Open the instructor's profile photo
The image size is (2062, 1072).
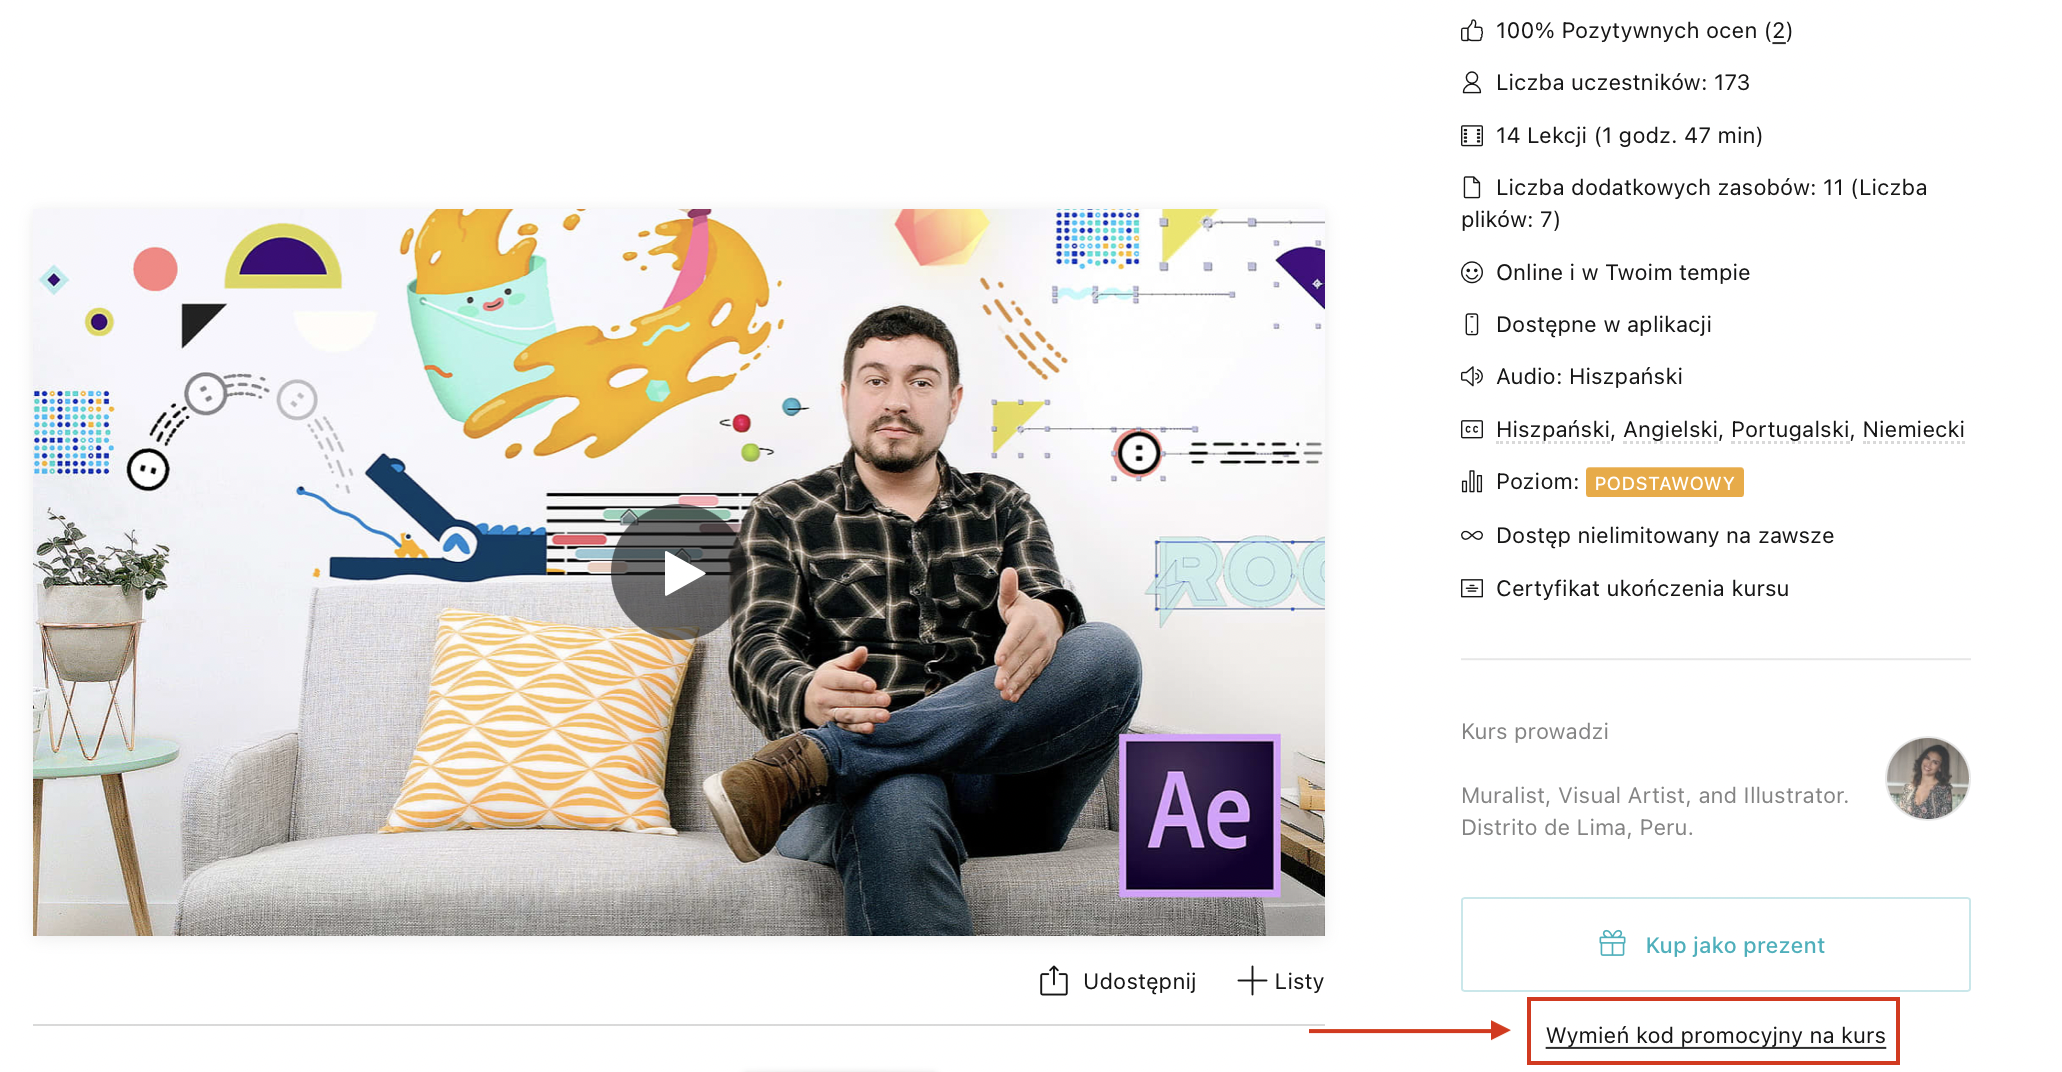tap(1927, 779)
